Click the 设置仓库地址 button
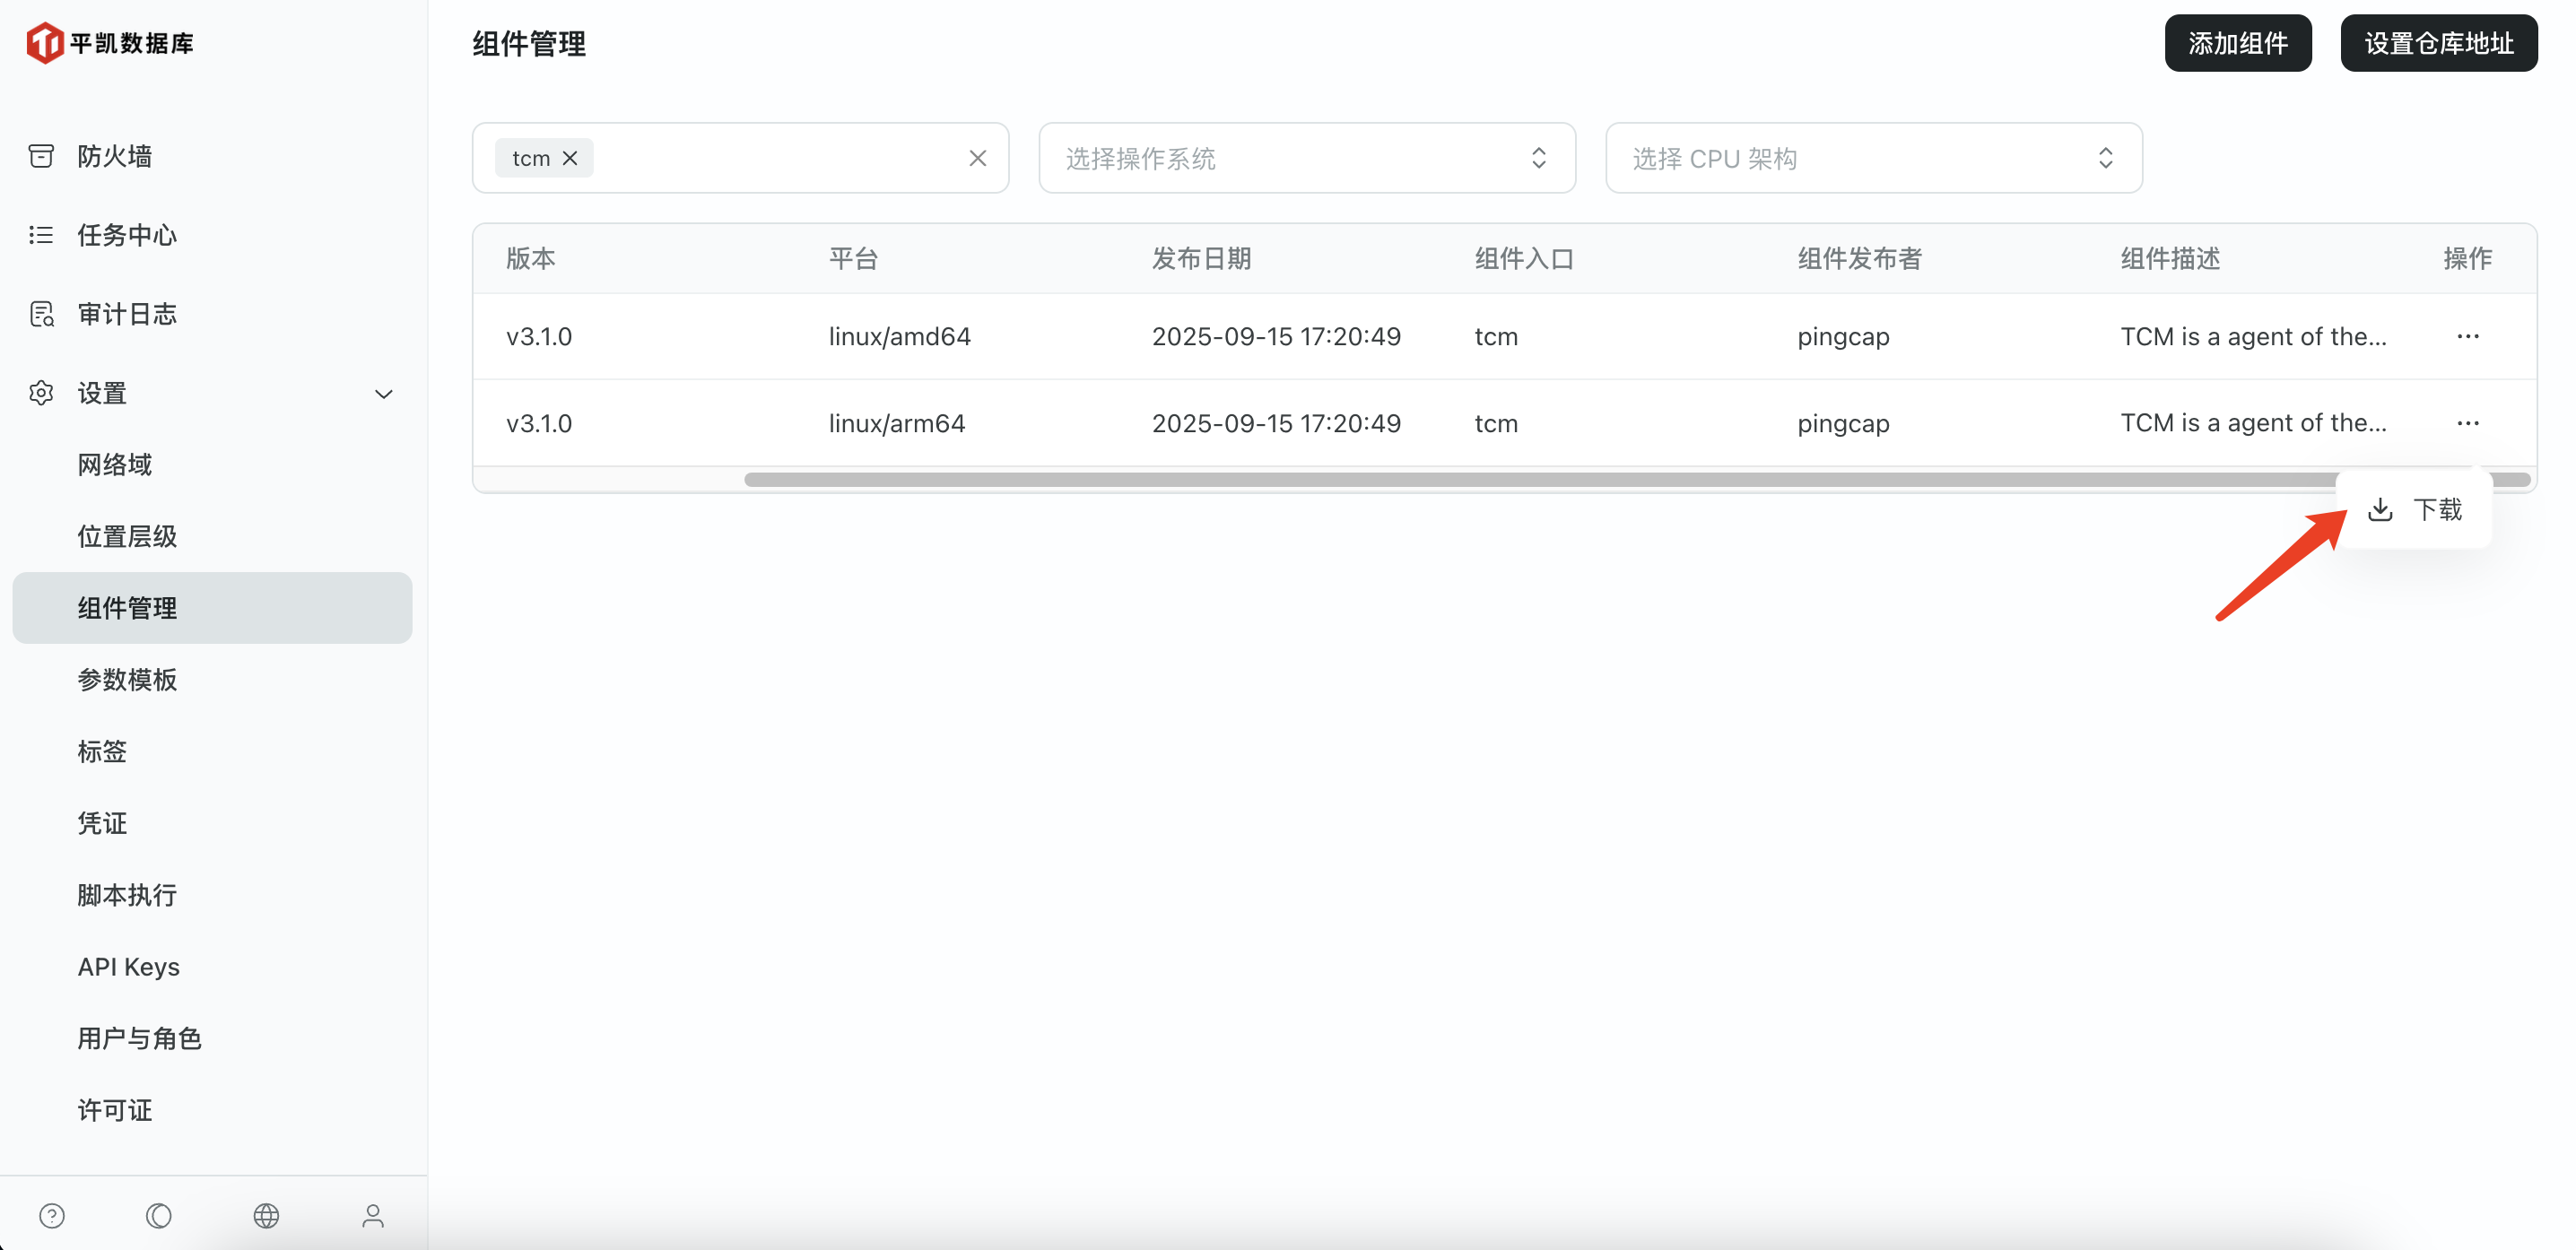Viewport: 2576px width, 1250px height. click(2438, 43)
